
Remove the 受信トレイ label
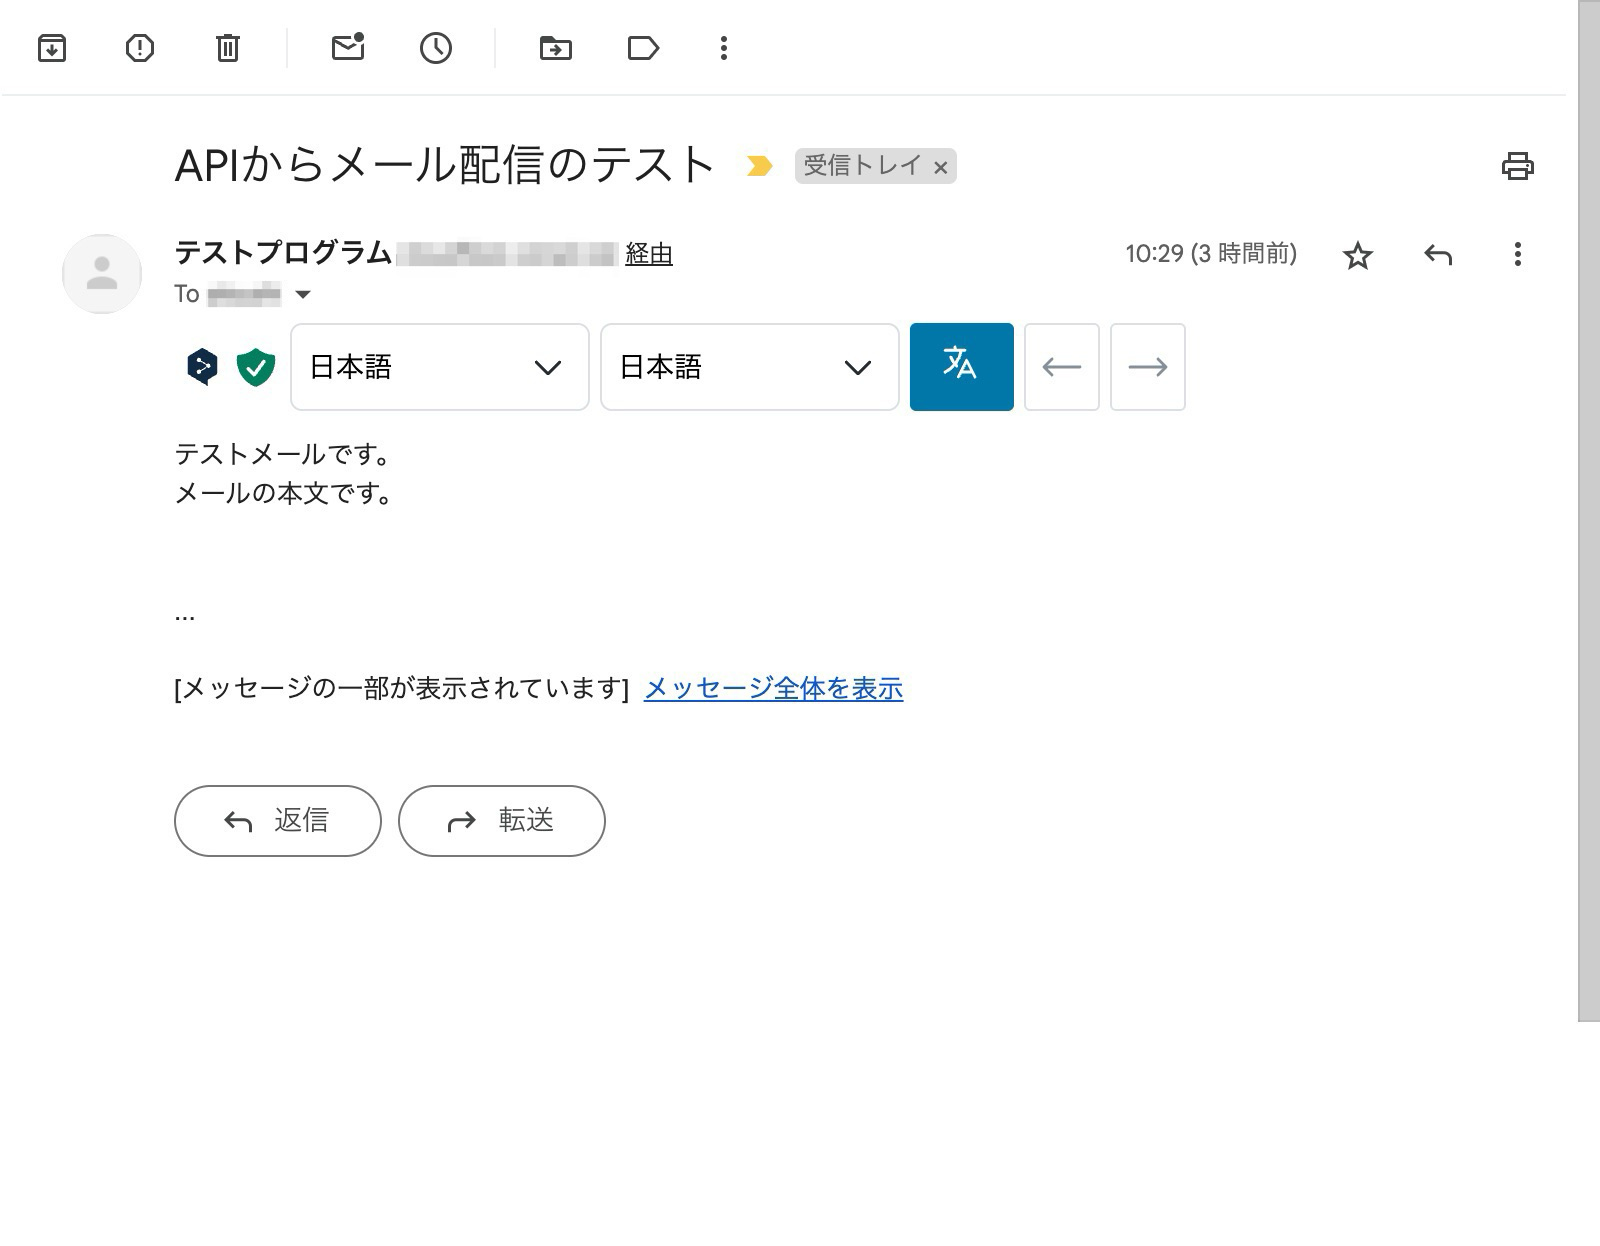(940, 167)
